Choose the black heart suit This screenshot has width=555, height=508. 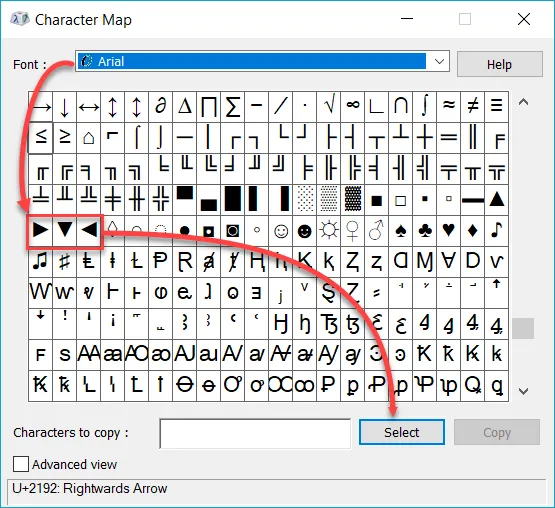(x=448, y=231)
